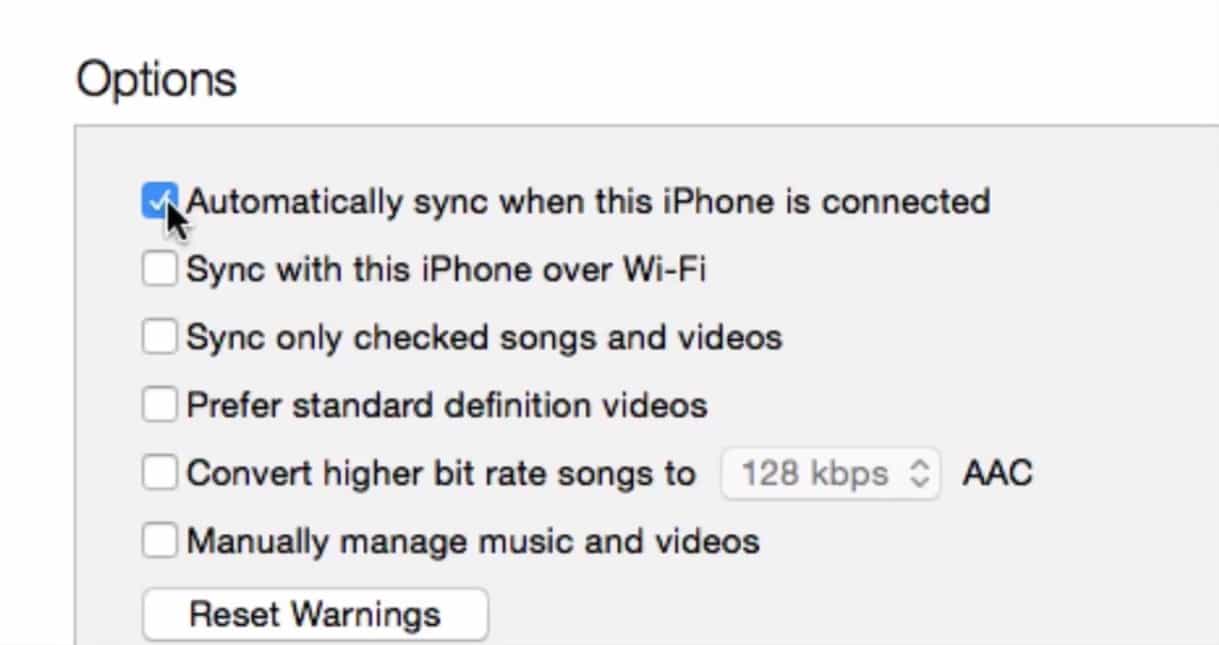Enable the Sync over Wi-Fi checkbox
Screen dimensions: 1219x645
159,269
